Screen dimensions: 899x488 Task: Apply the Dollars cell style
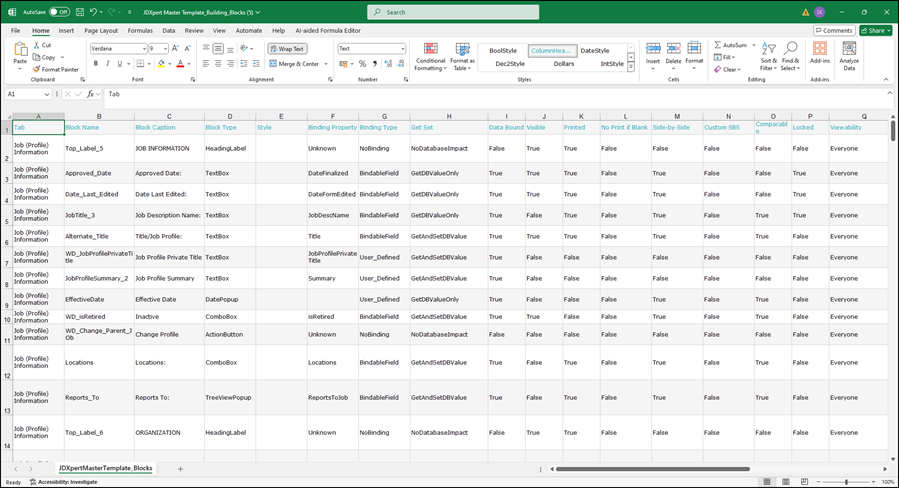coord(564,64)
